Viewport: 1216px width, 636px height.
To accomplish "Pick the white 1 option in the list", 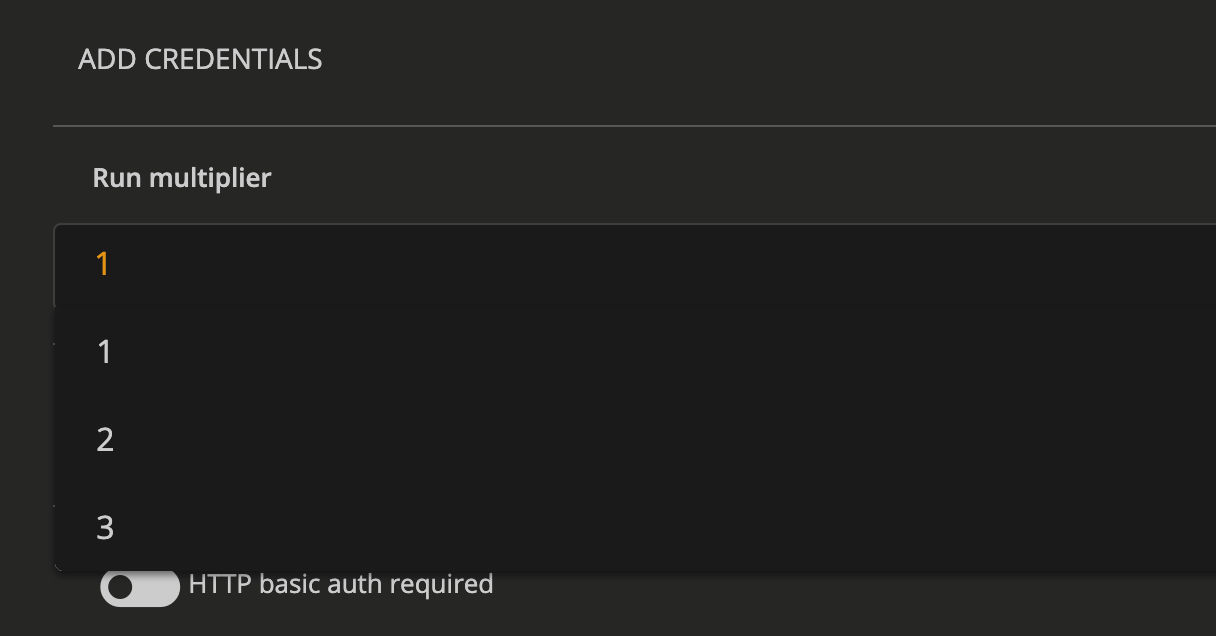I will 105,352.
